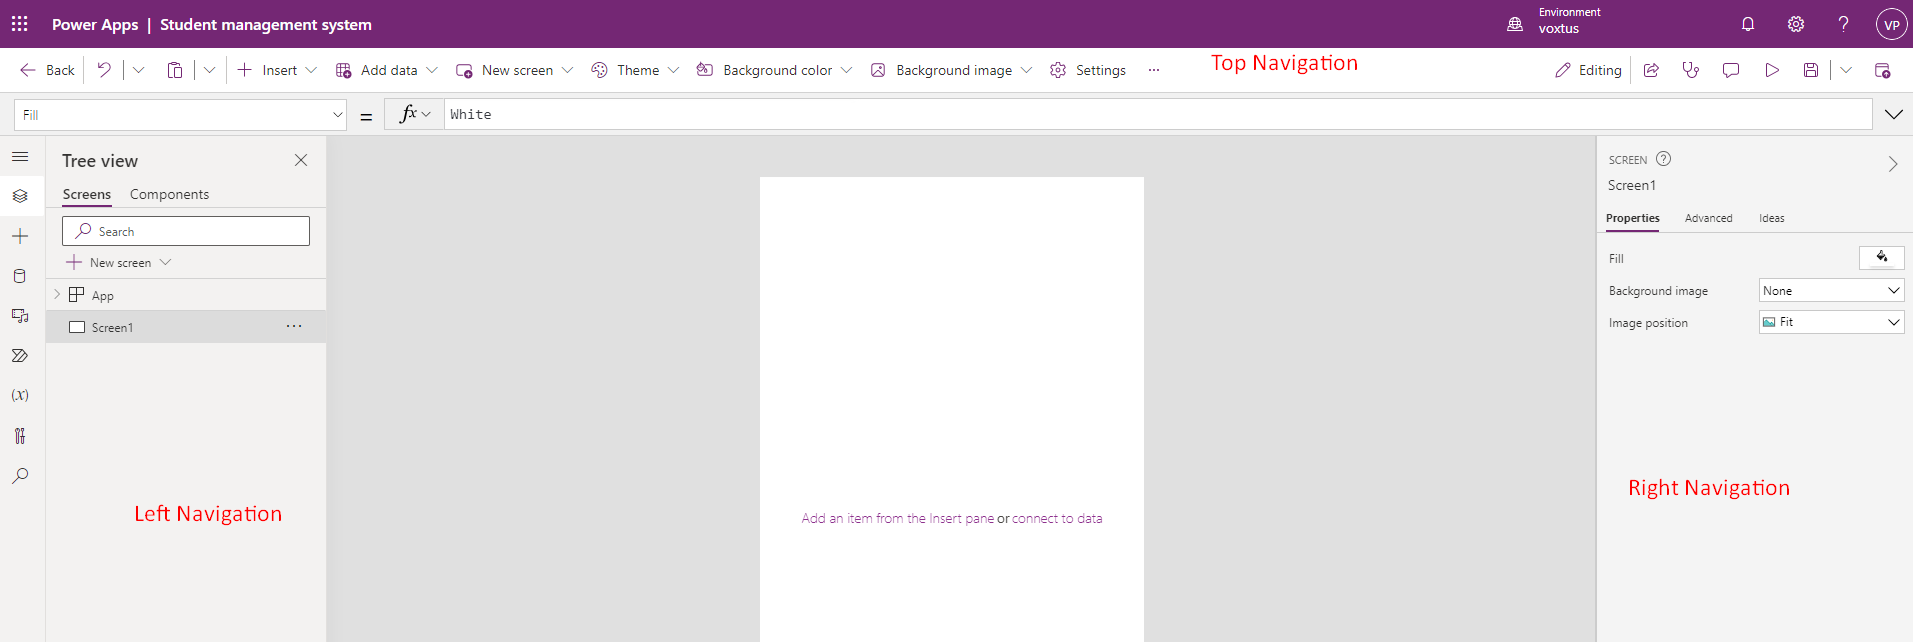The height and width of the screenshot is (642, 1913).
Task: Open the Power Automate icon in left rail
Action: tap(20, 356)
